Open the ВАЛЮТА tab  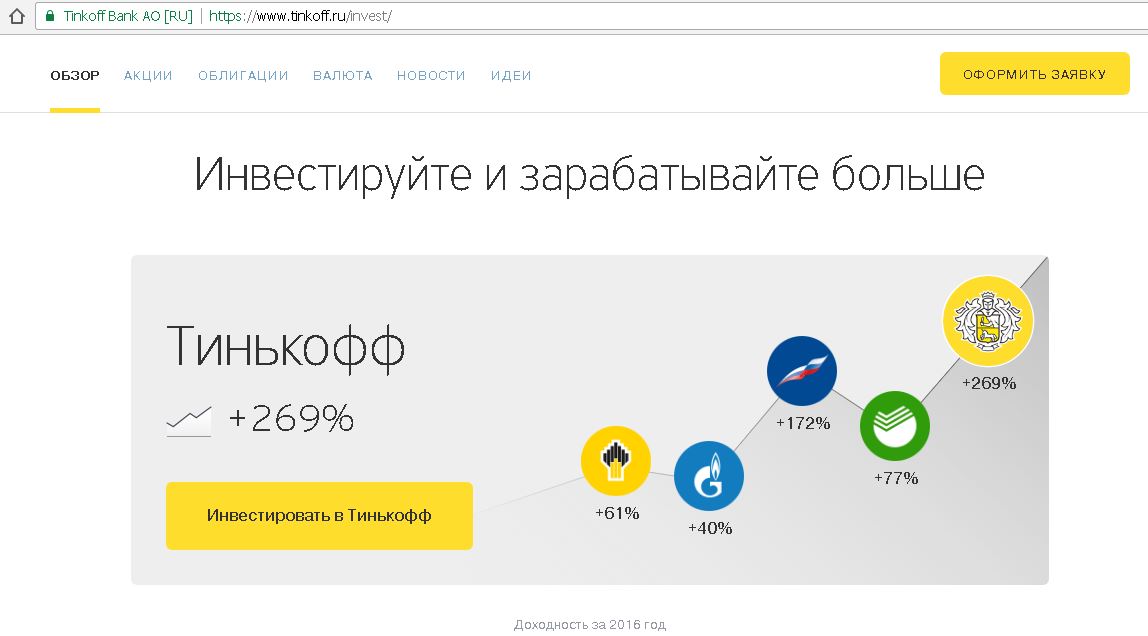(342, 75)
